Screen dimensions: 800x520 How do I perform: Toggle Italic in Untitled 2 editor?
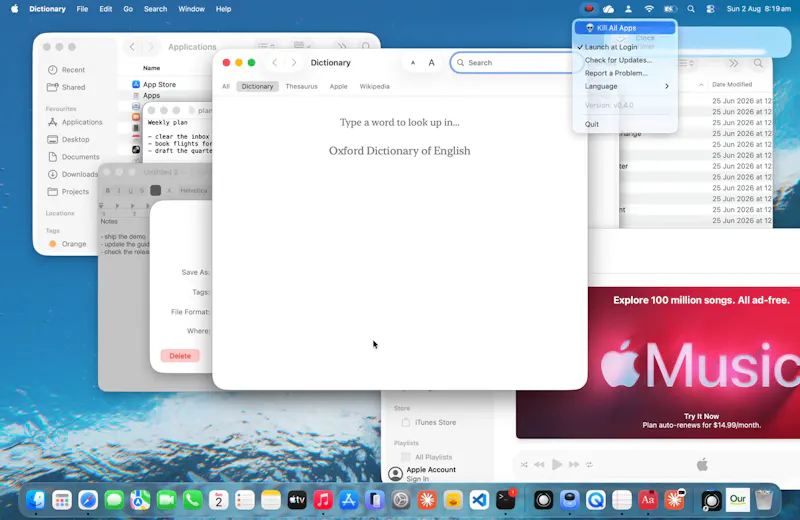(119, 190)
